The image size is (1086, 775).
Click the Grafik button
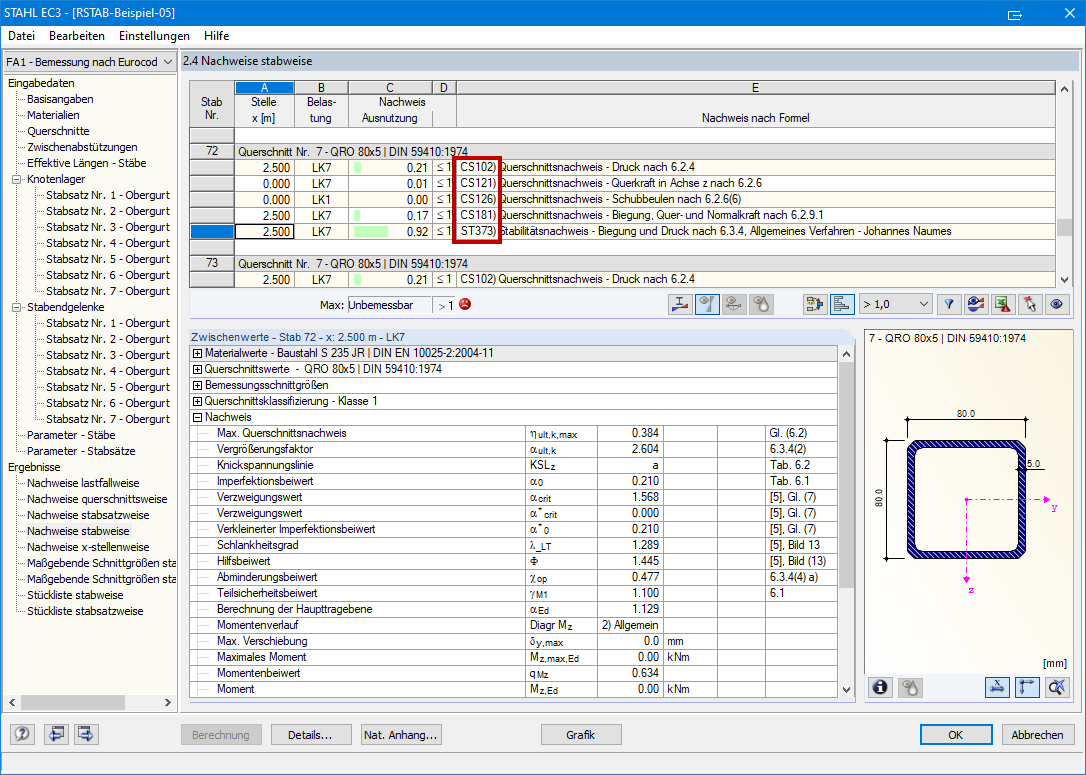pyautogui.click(x=581, y=735)
